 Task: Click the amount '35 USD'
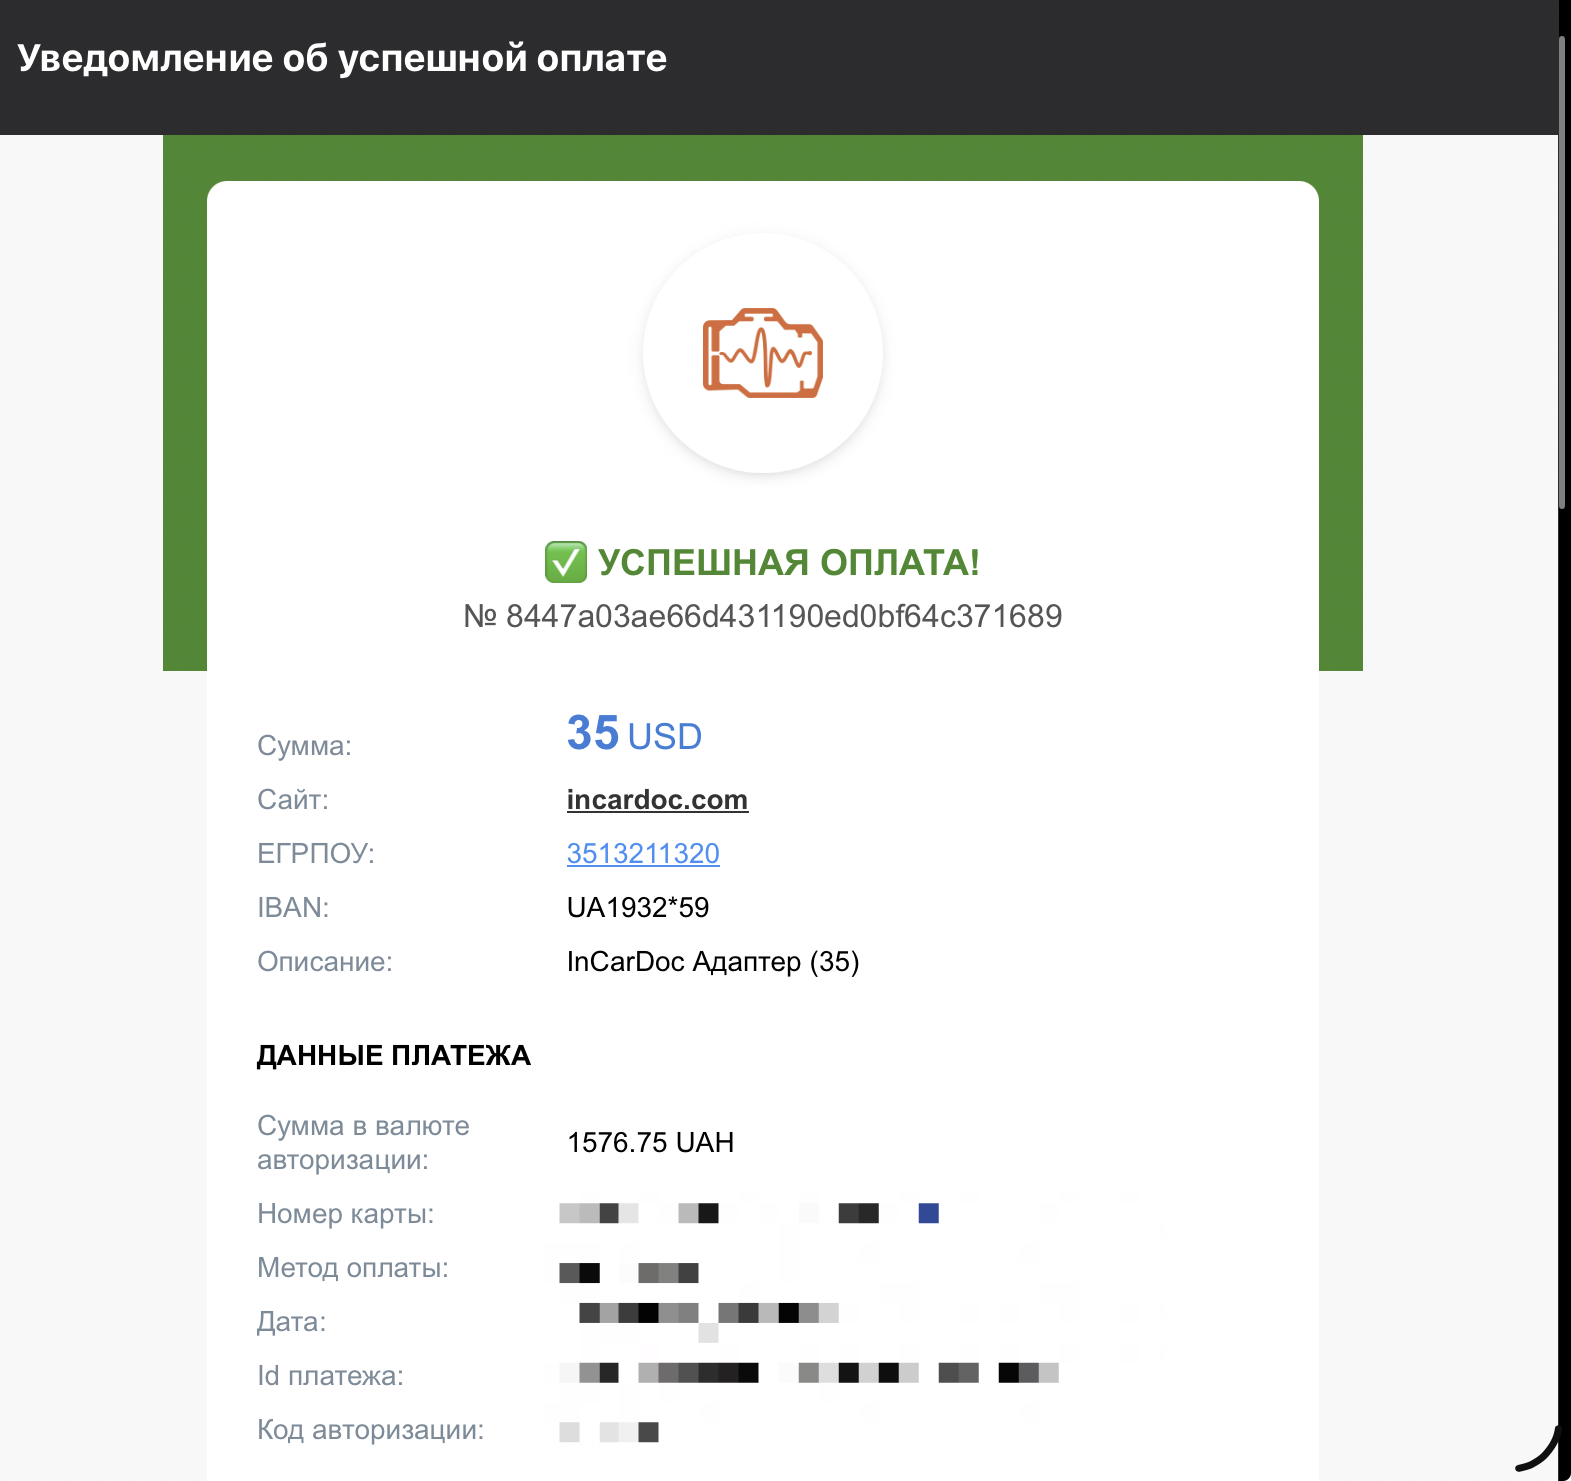634,734
